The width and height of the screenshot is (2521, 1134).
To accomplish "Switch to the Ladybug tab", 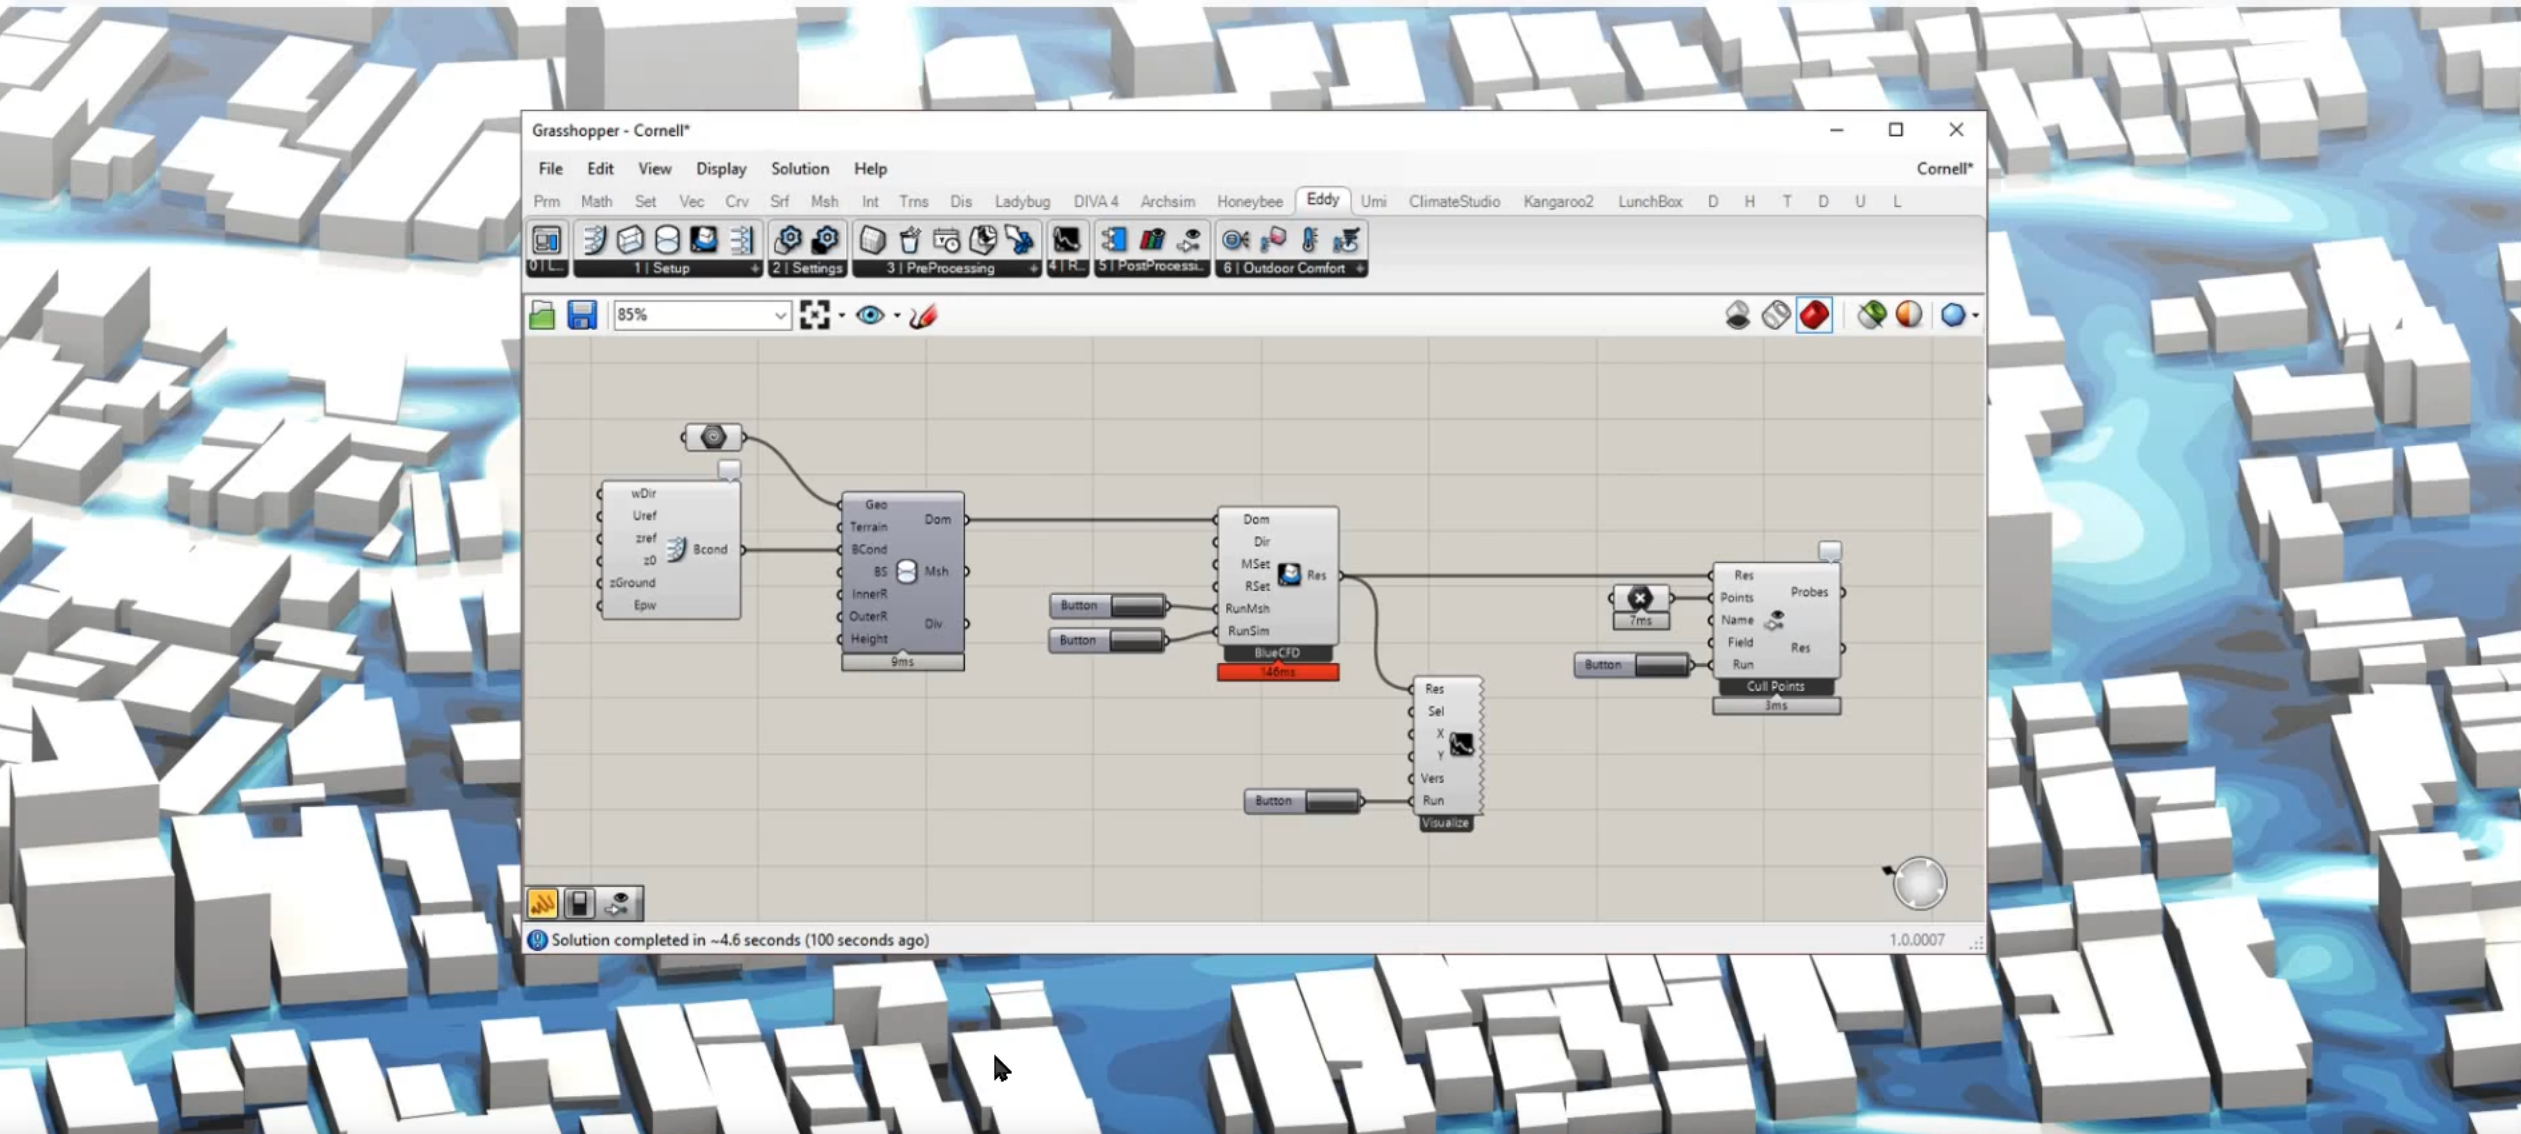I will (1022, 202).
